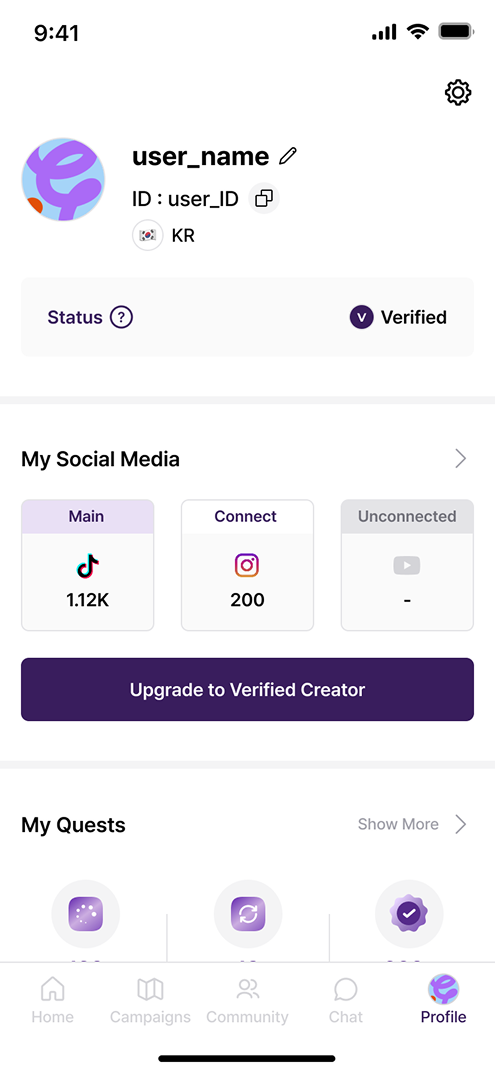Tap Upgrade to Verified Creator button
The height and width of the screenshot is (1073, 495).
click(x=247, y=690)
